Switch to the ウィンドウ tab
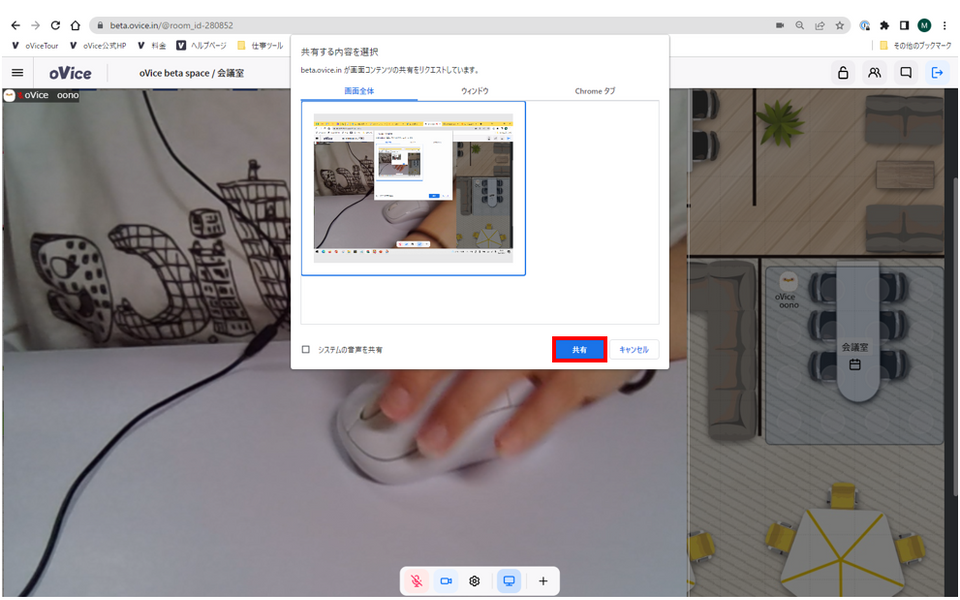 [x=475, y=91]
